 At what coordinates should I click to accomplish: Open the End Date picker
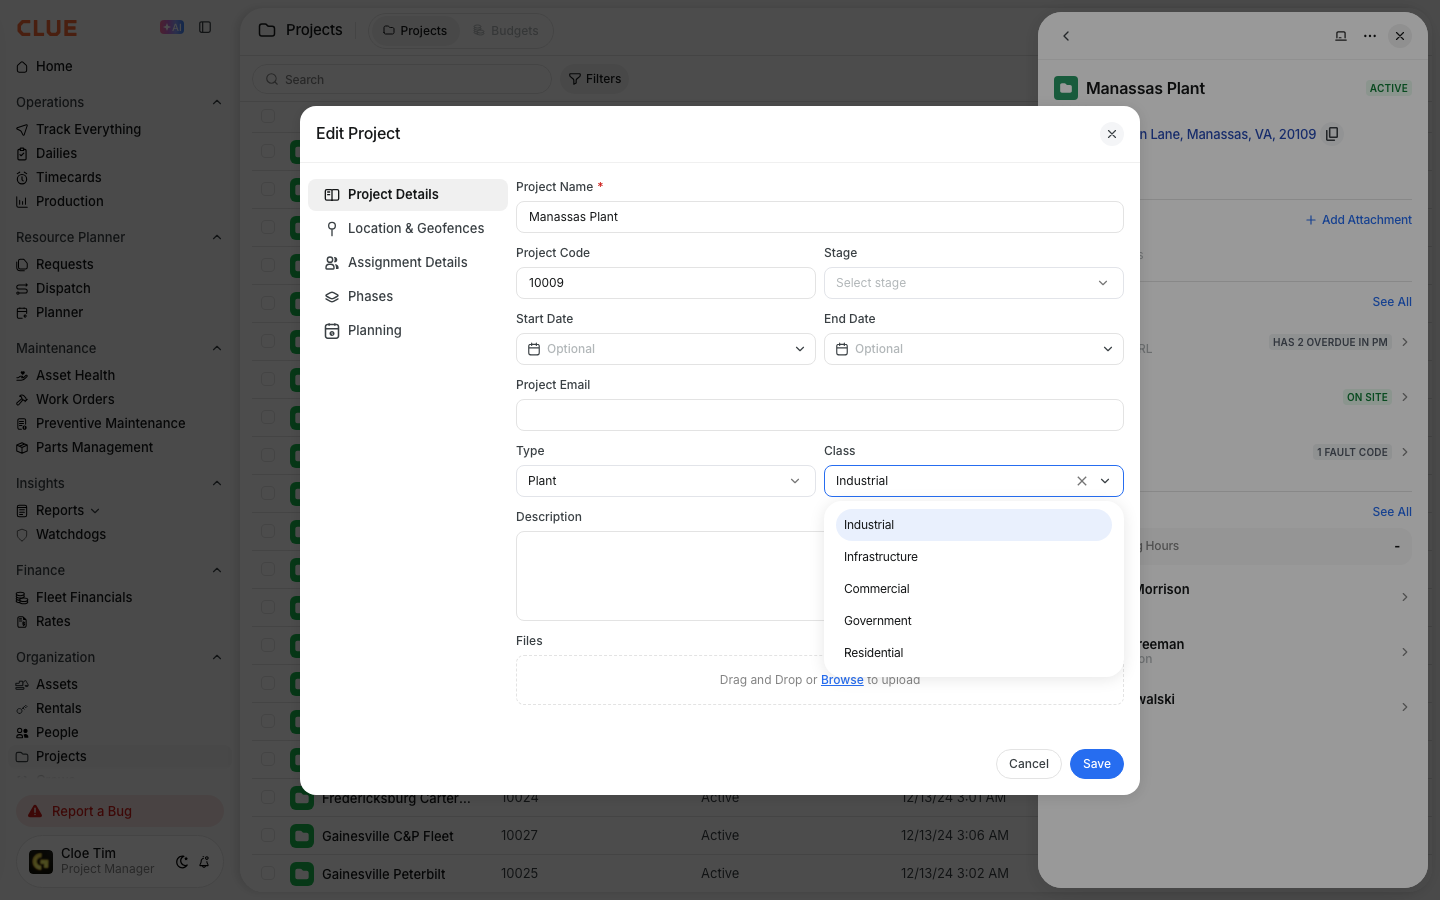pos(974,349)
